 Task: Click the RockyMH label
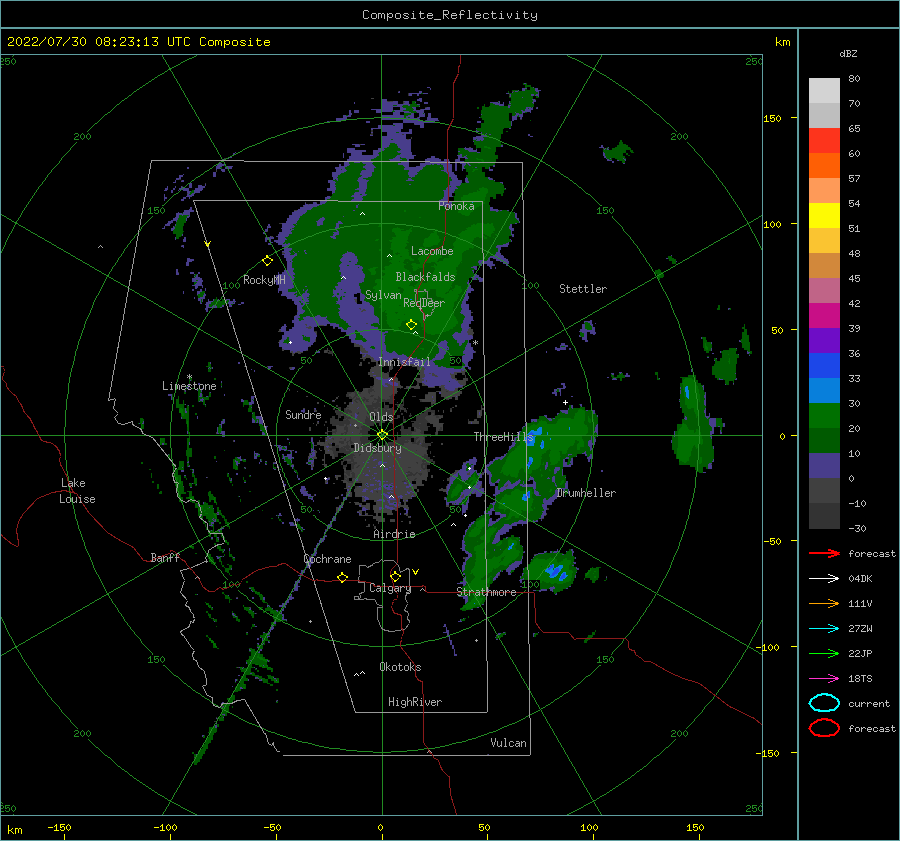[264, 280]
